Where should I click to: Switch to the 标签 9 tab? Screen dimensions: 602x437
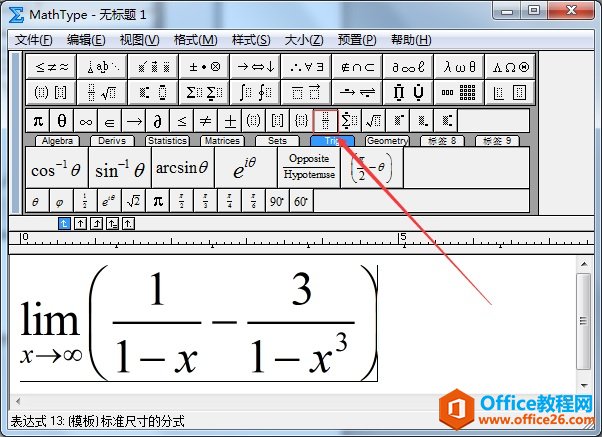(497, 141)
